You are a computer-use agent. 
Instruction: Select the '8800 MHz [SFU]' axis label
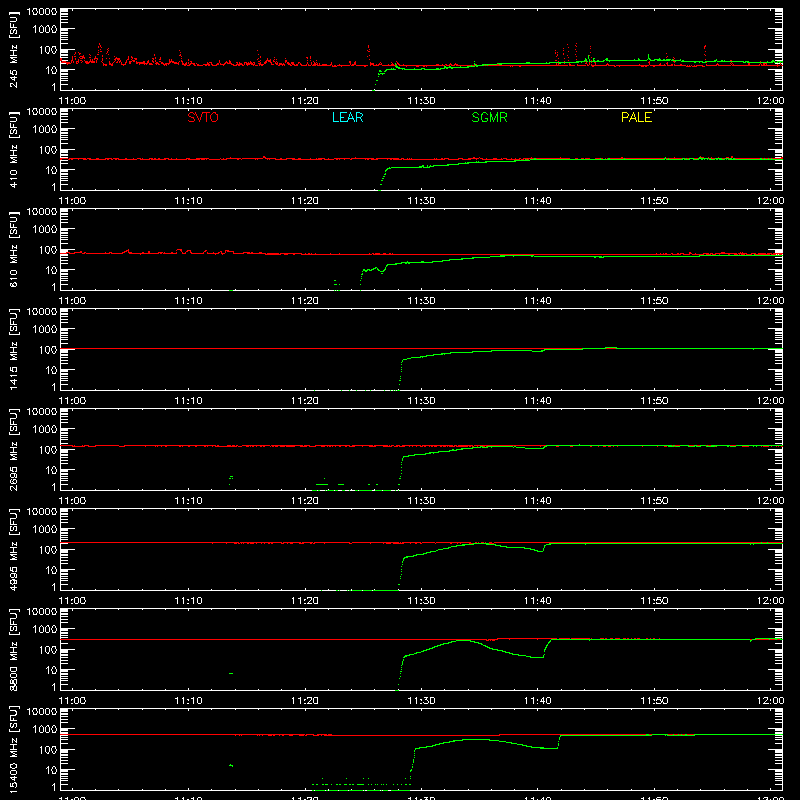click(x=14, y=649)
